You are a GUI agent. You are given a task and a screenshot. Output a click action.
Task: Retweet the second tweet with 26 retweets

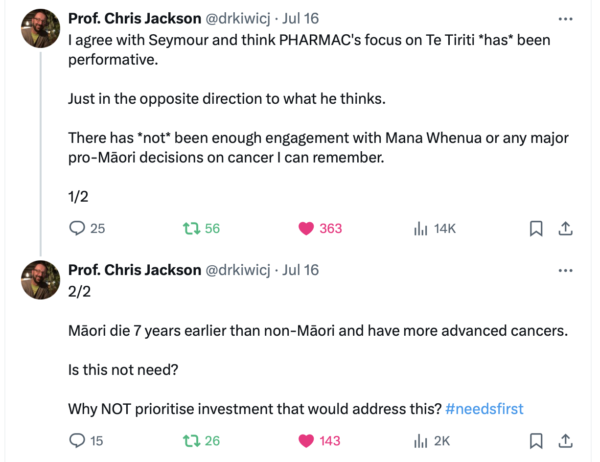[191, 440]
